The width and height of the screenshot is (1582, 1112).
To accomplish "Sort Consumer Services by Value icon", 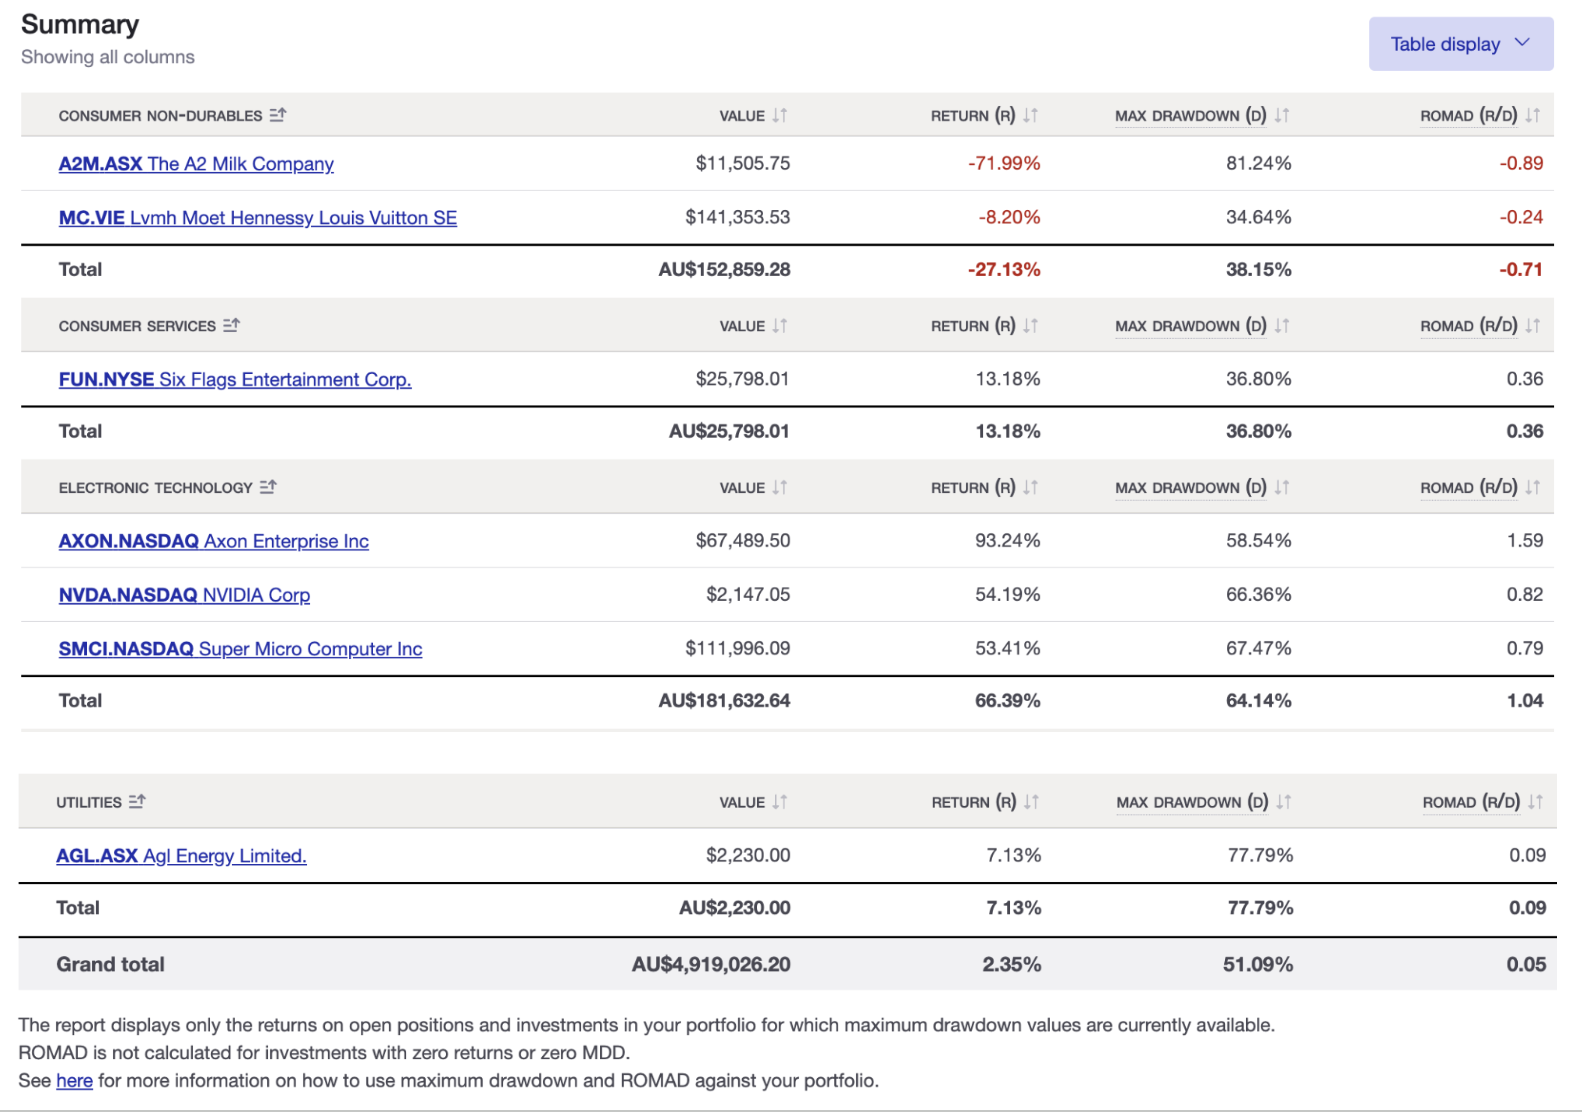I will click(780, 325).
